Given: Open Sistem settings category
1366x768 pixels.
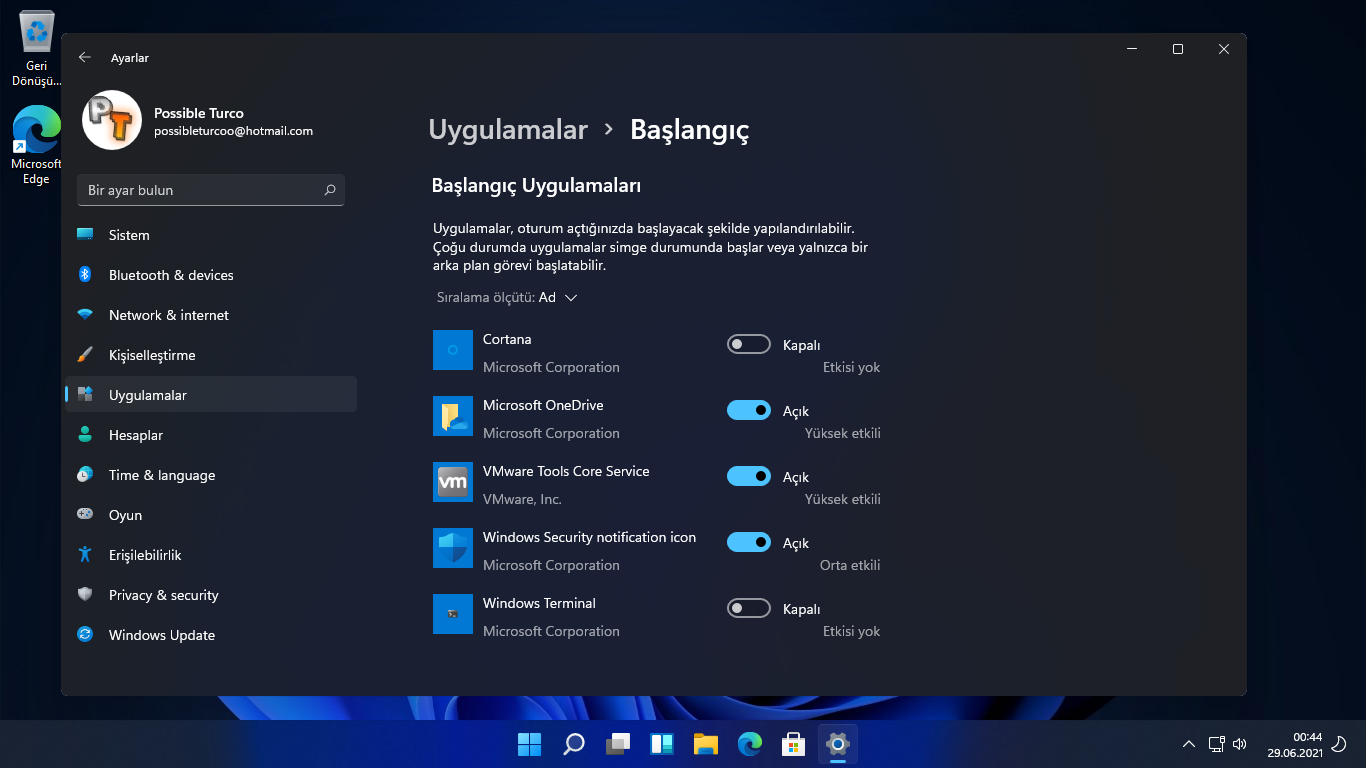Looking at the screenshot, I should click(x=211, y=235).
